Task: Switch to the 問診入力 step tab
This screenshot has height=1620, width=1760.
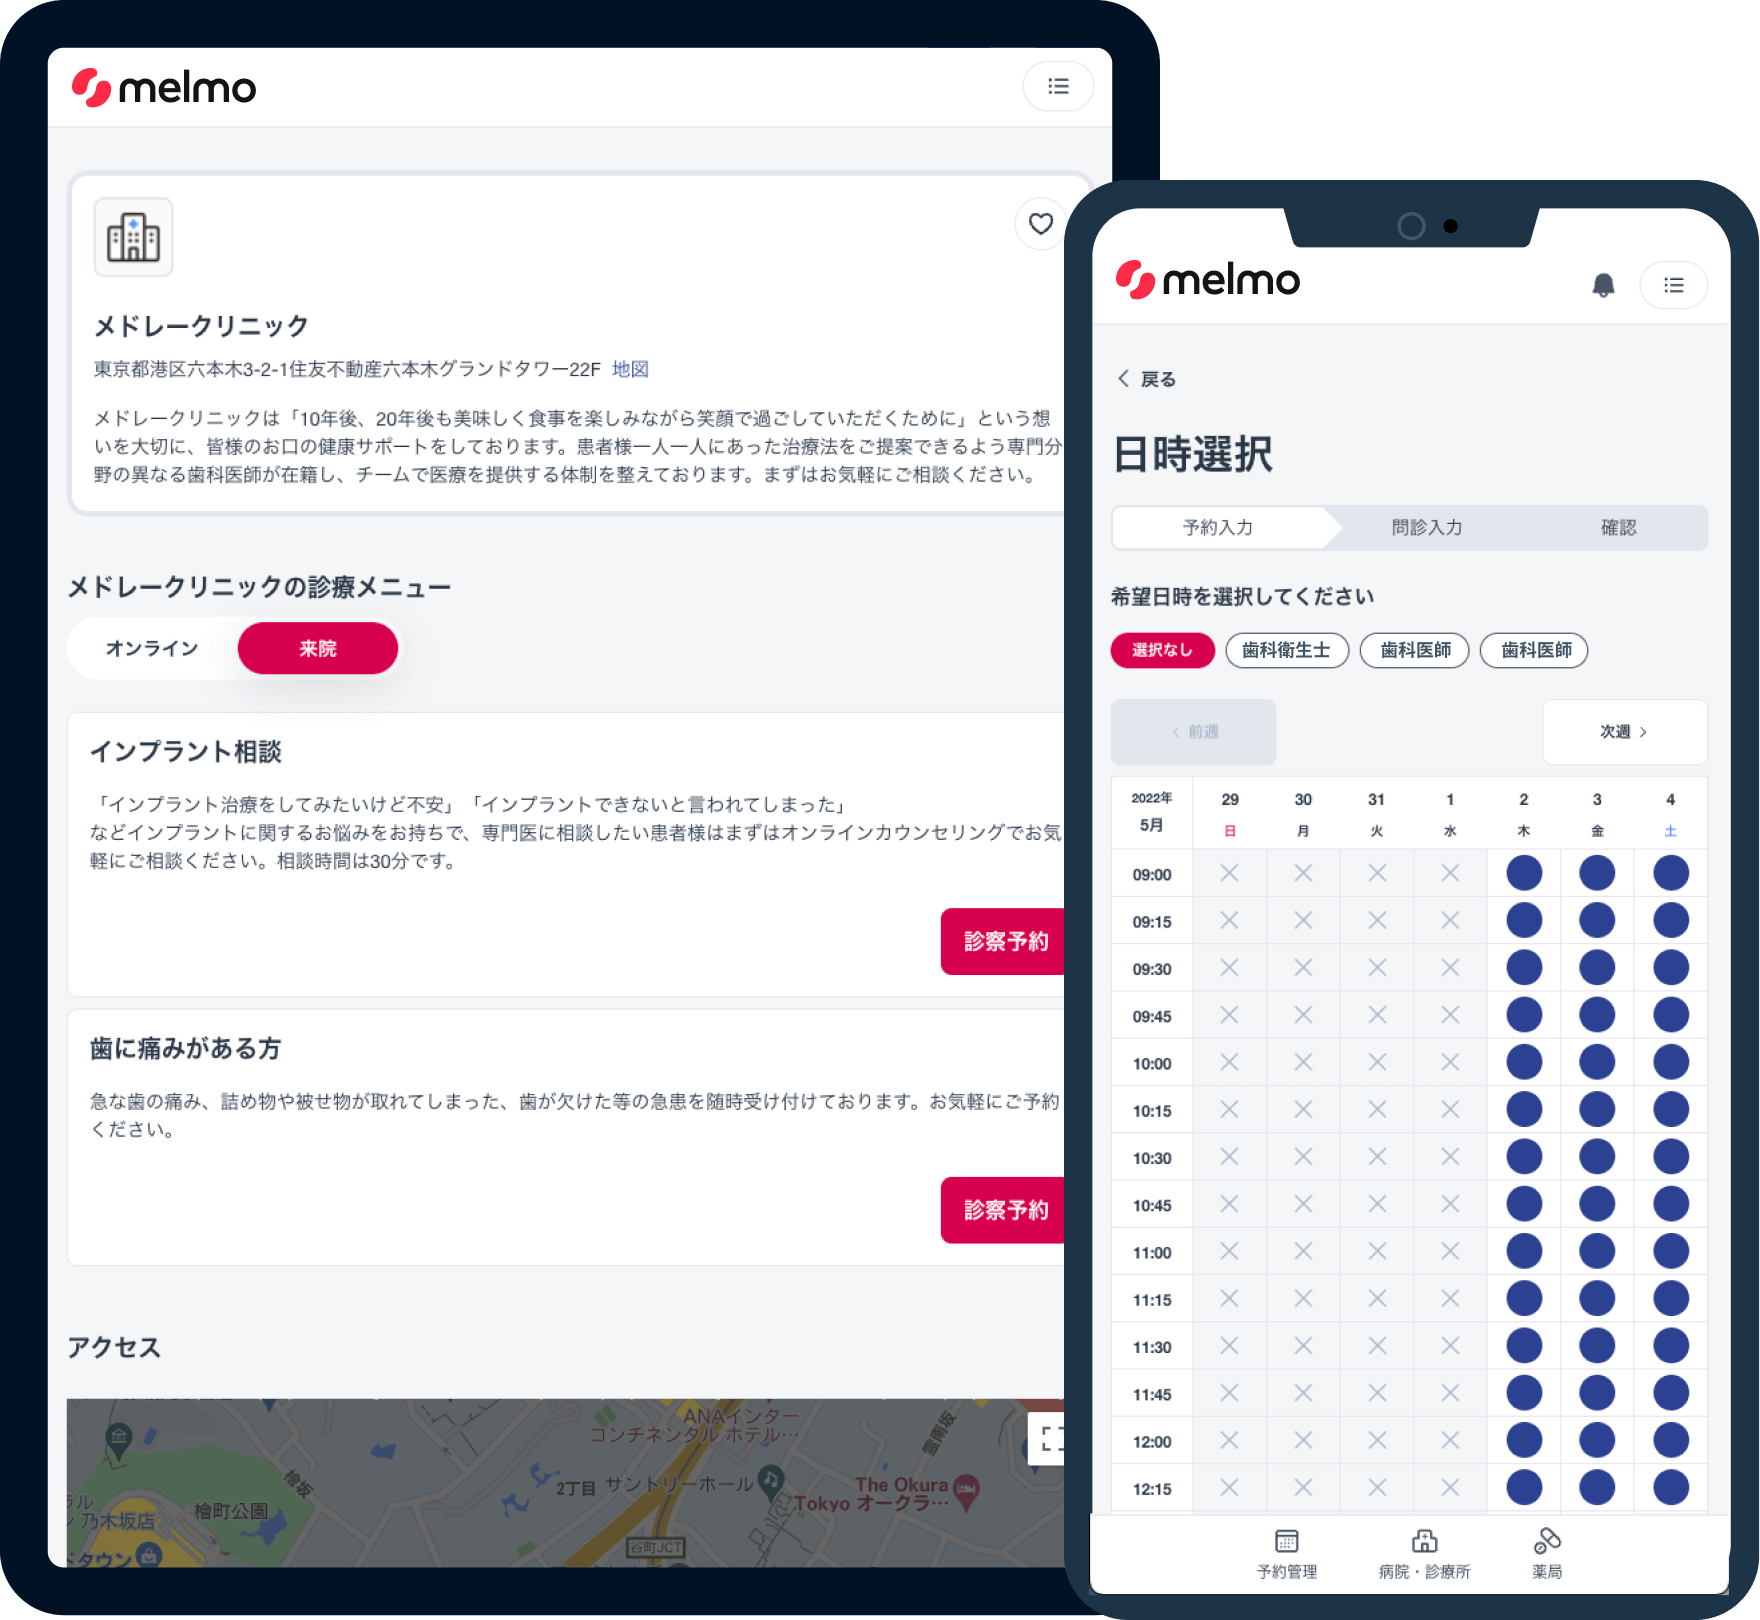Action: pos(1427,527)
